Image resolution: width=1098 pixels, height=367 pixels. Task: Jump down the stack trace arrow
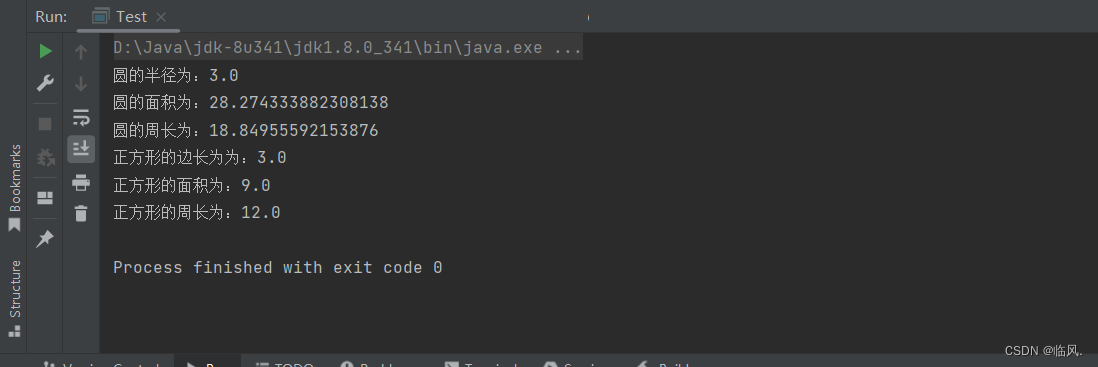pos(81,84)
